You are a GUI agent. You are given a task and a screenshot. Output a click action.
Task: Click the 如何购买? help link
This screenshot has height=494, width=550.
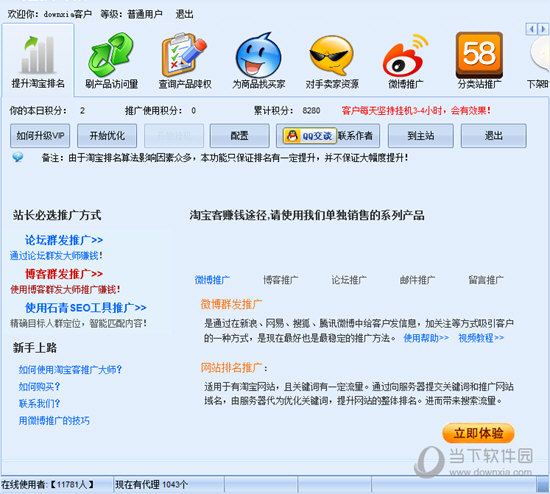tap(39, 387)
